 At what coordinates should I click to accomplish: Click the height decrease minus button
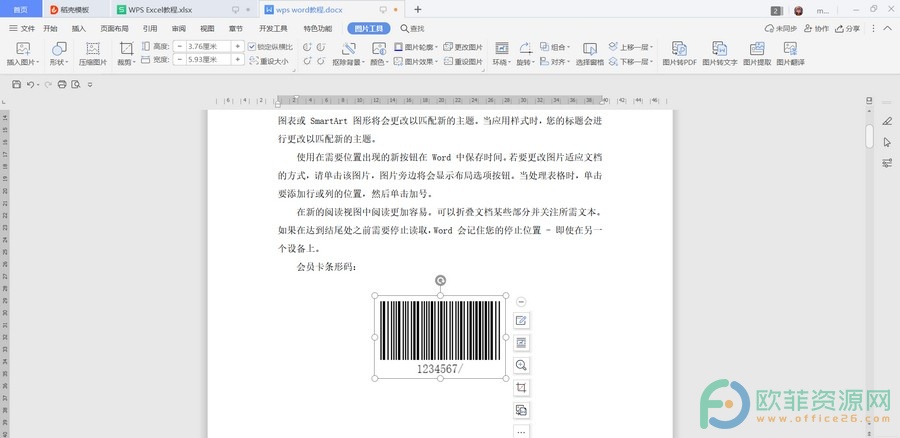(180, 46)
